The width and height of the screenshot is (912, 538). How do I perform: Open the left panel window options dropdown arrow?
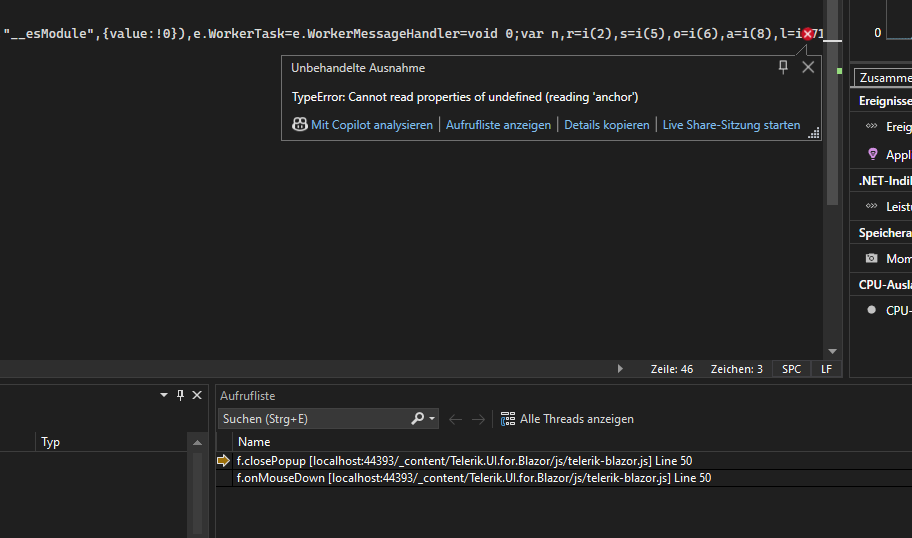(164, 396)
